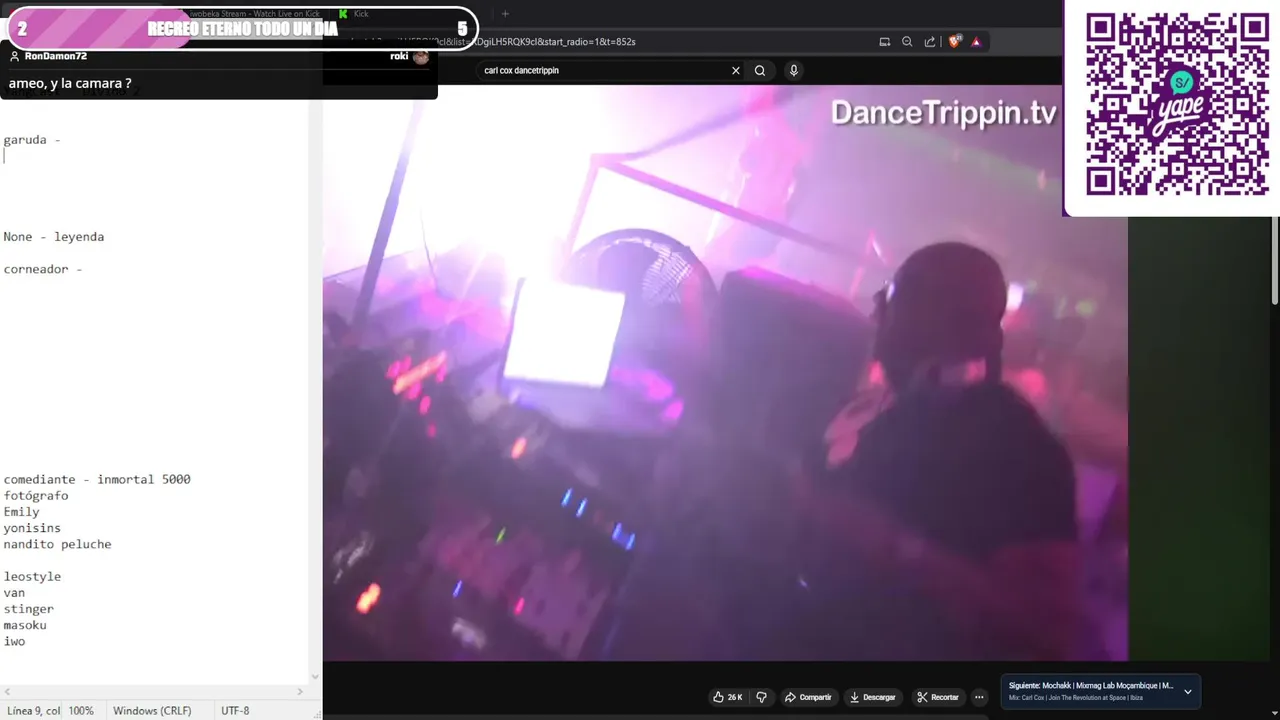Clear the YouTube search box with X
Image resolution: width=1280 pixels, height=720 pixels.
736,71
